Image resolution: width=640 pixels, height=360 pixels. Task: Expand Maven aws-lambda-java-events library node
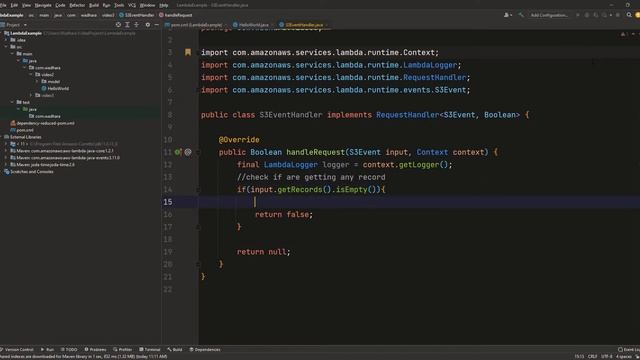click(6, 158)
